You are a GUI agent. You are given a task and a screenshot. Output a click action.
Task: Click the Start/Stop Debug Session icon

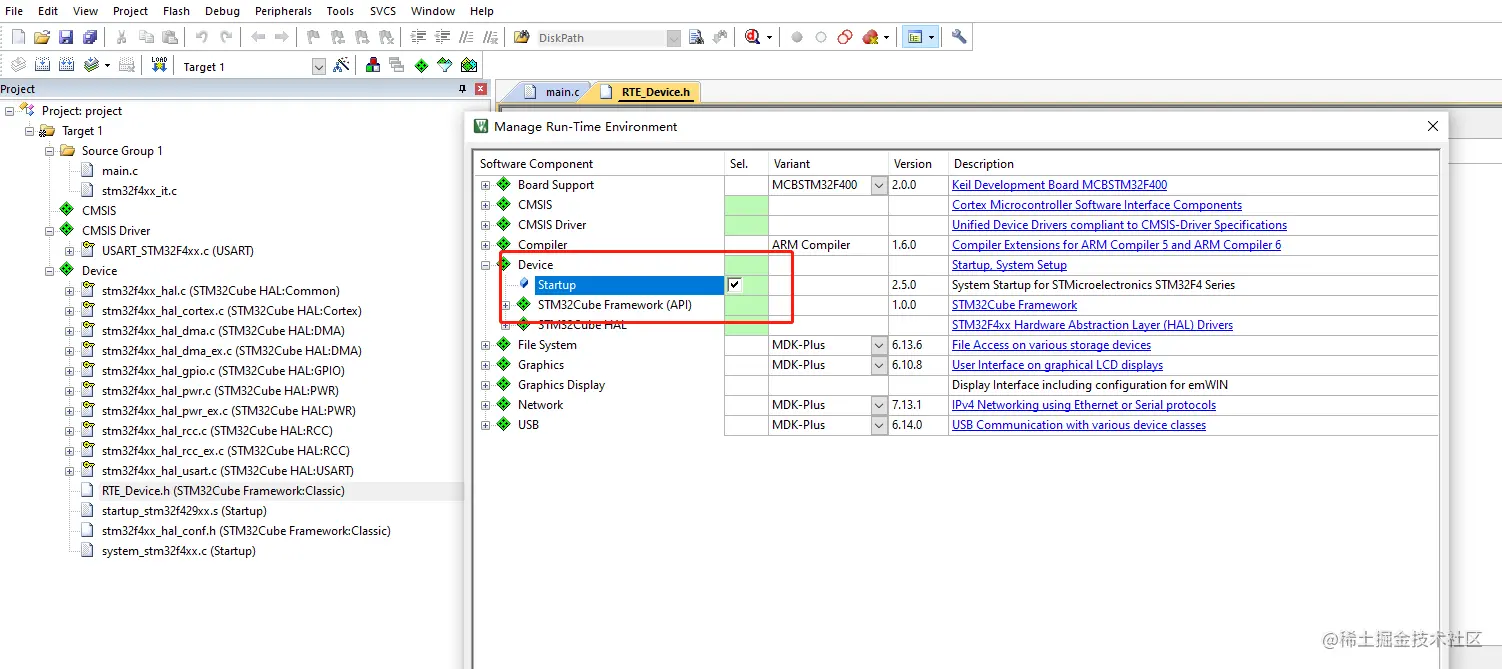752,37
